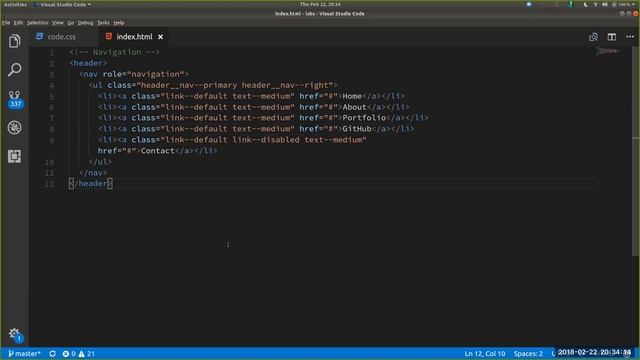Click the closing nav tag
Screen dimensions: 640x360
[93, 173]
